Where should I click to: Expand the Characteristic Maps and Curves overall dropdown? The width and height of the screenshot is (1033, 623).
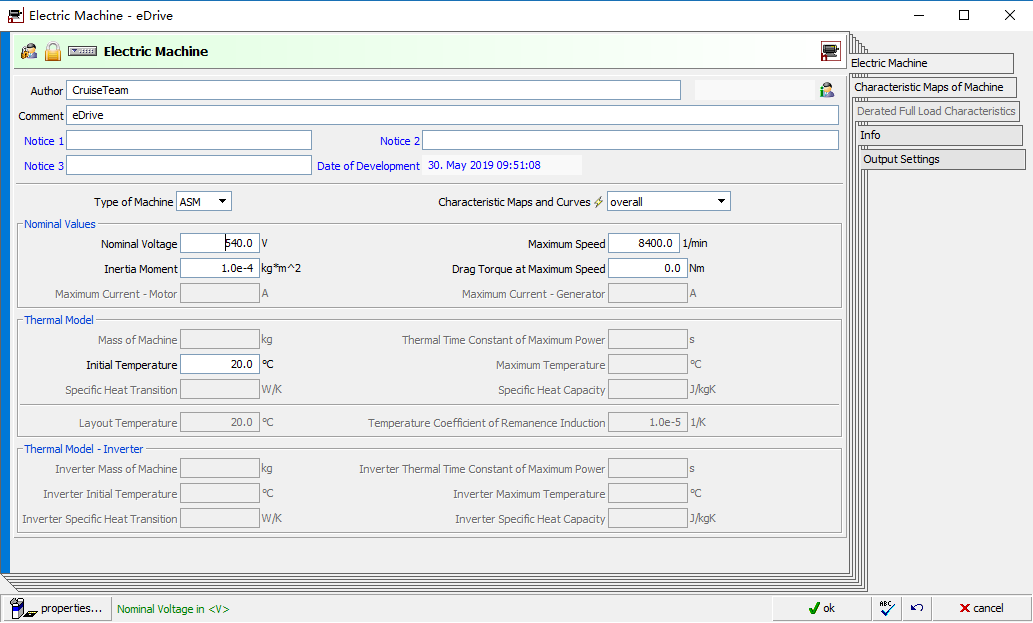pos(669,202)
